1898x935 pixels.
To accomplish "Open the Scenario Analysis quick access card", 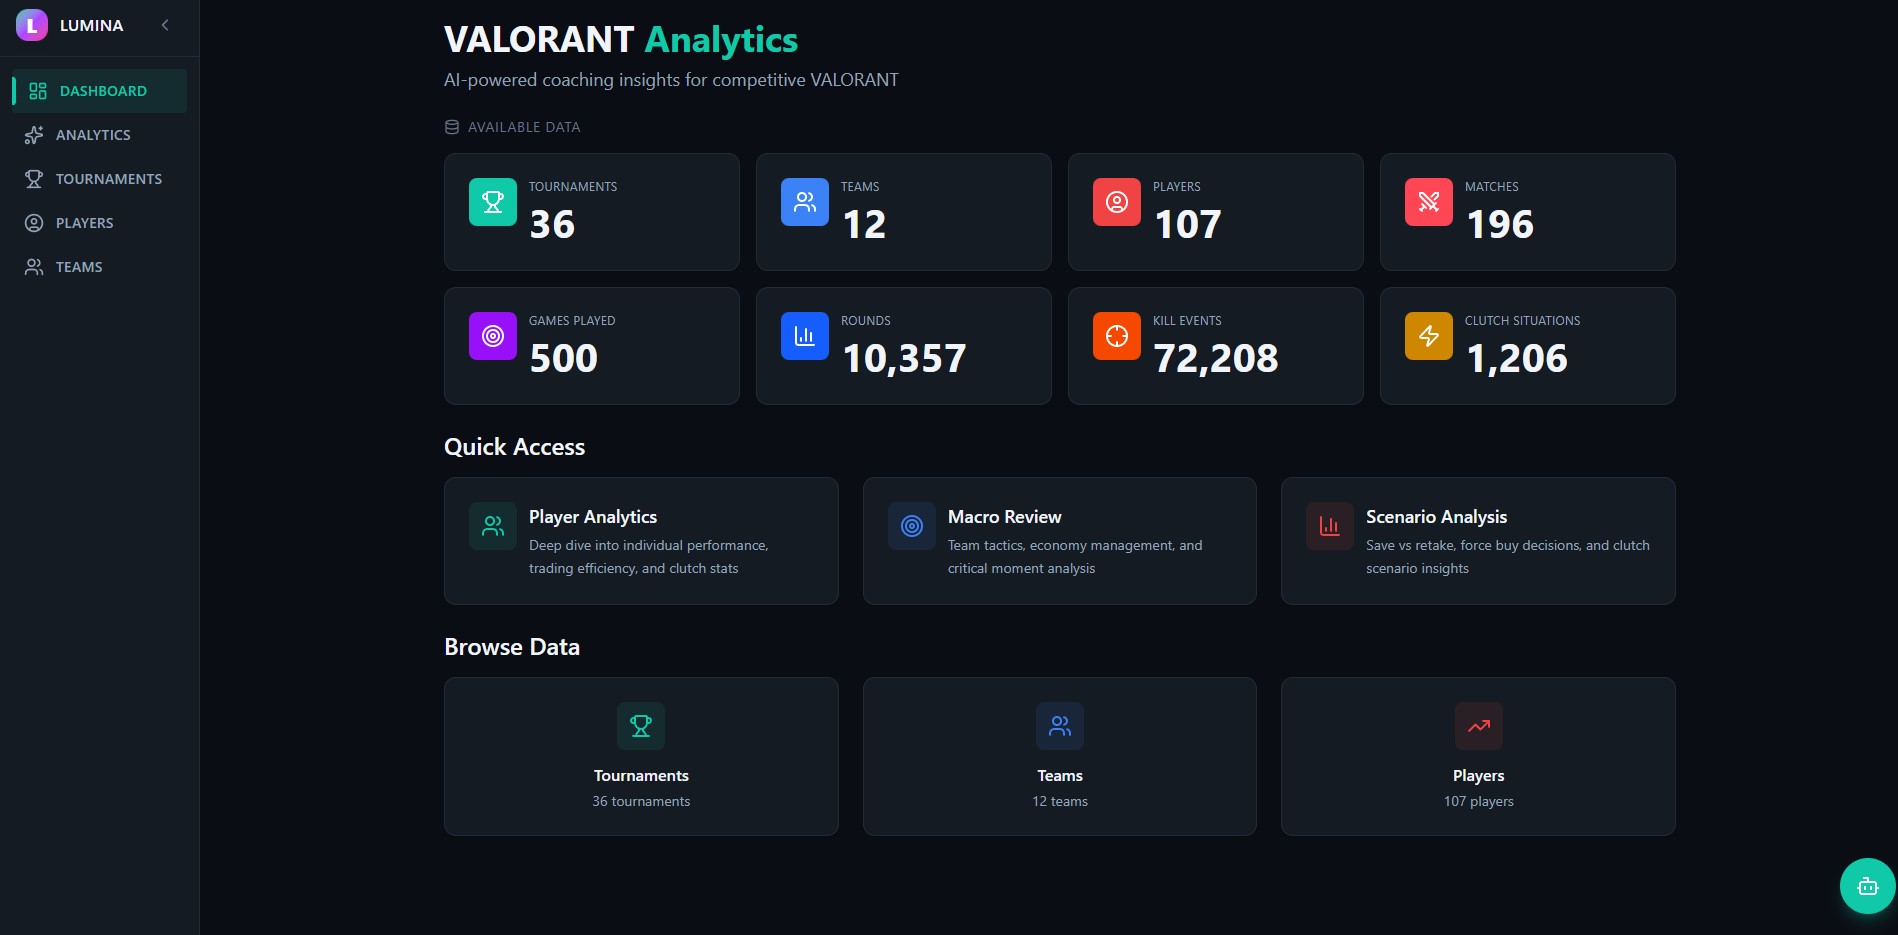I will click(x=1478, y=541).
